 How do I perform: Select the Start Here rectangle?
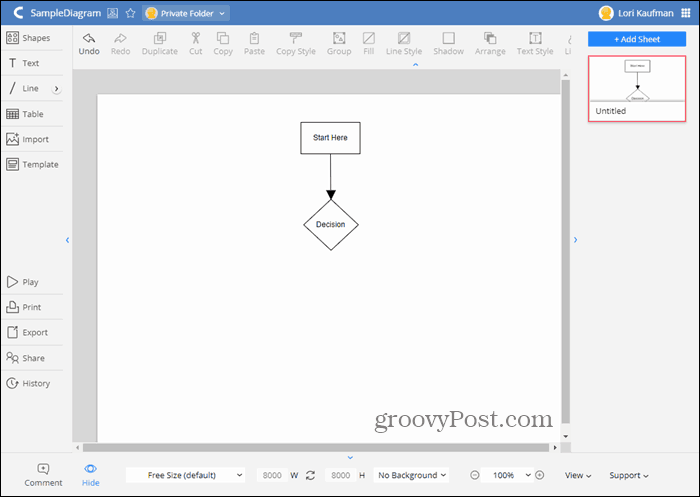point(330,138)
